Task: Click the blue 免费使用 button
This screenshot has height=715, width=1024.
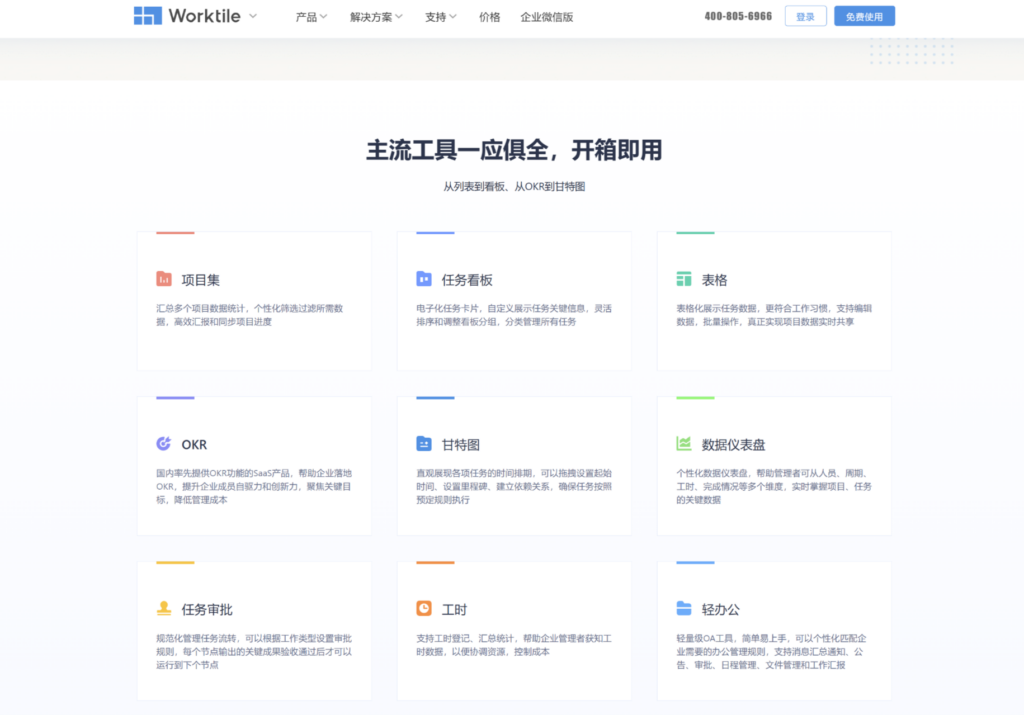Action: coord(863,16)
